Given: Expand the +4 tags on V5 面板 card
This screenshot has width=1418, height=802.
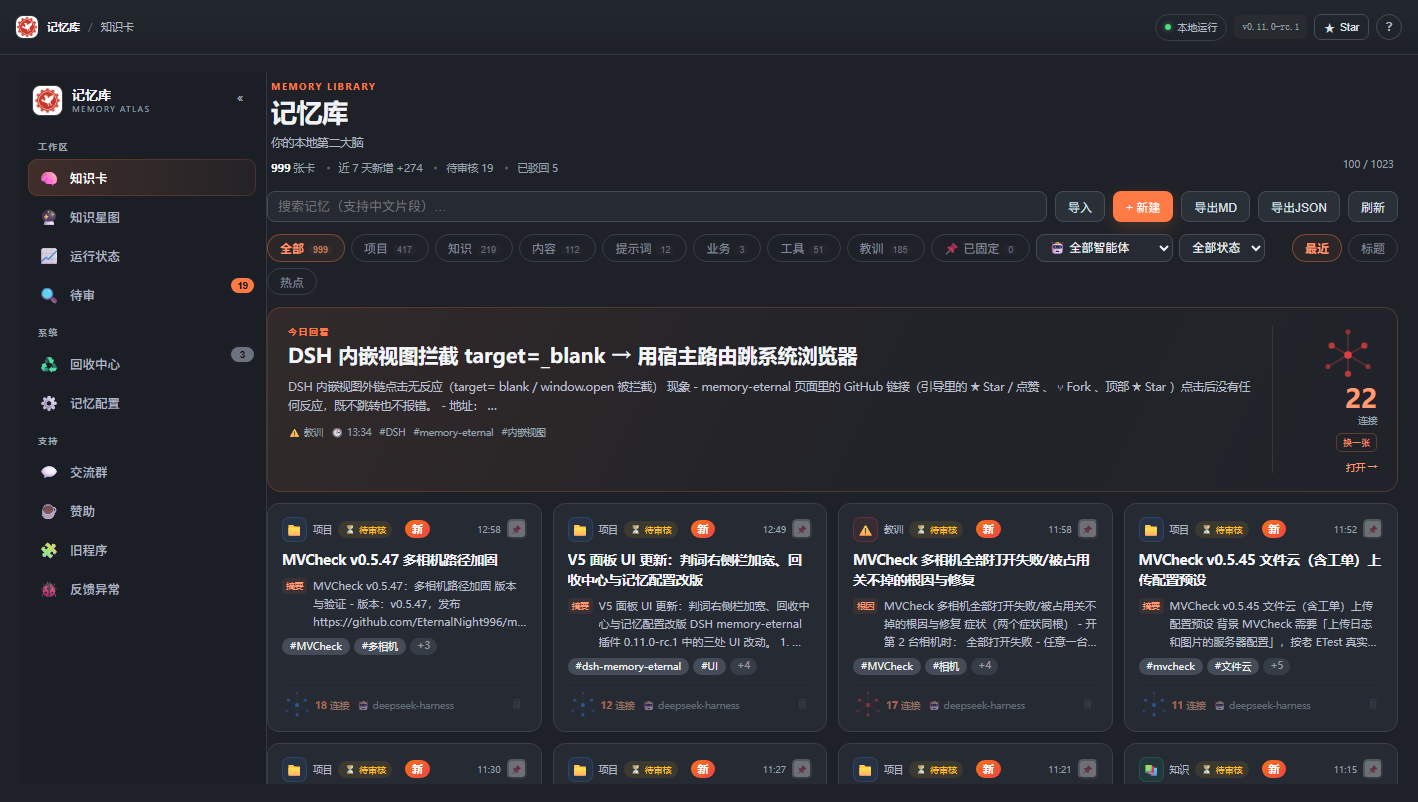Looking at the screenshot, I should click(743, 666).
